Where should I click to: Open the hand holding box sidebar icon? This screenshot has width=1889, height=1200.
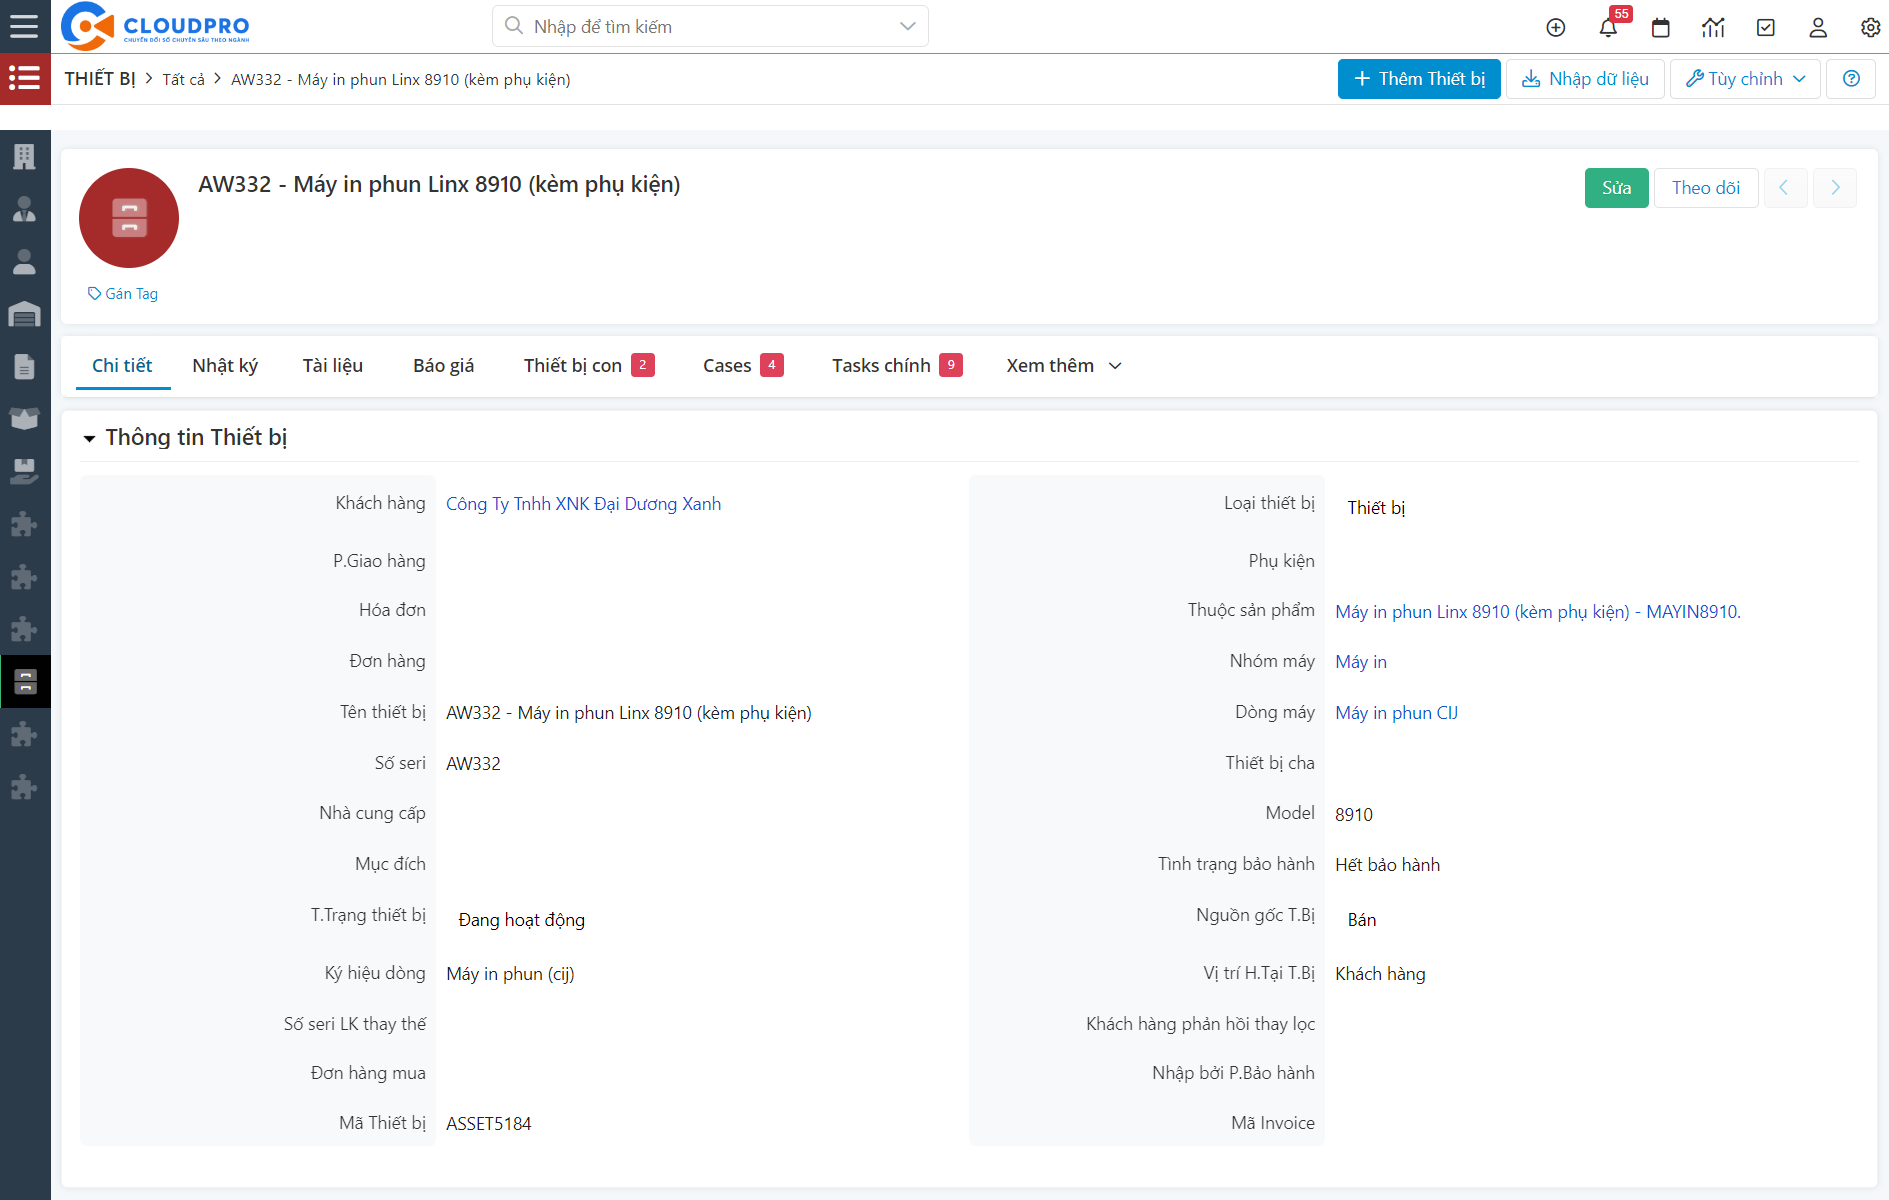(x=24, y=471)
